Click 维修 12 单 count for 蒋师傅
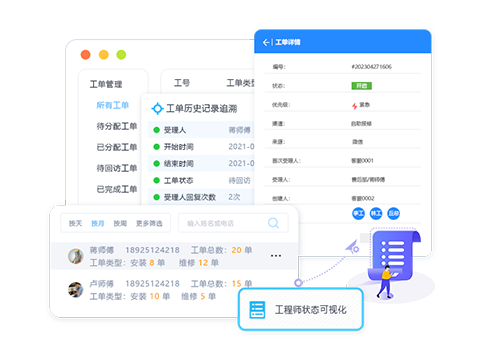480x360 pixels. 199,263
